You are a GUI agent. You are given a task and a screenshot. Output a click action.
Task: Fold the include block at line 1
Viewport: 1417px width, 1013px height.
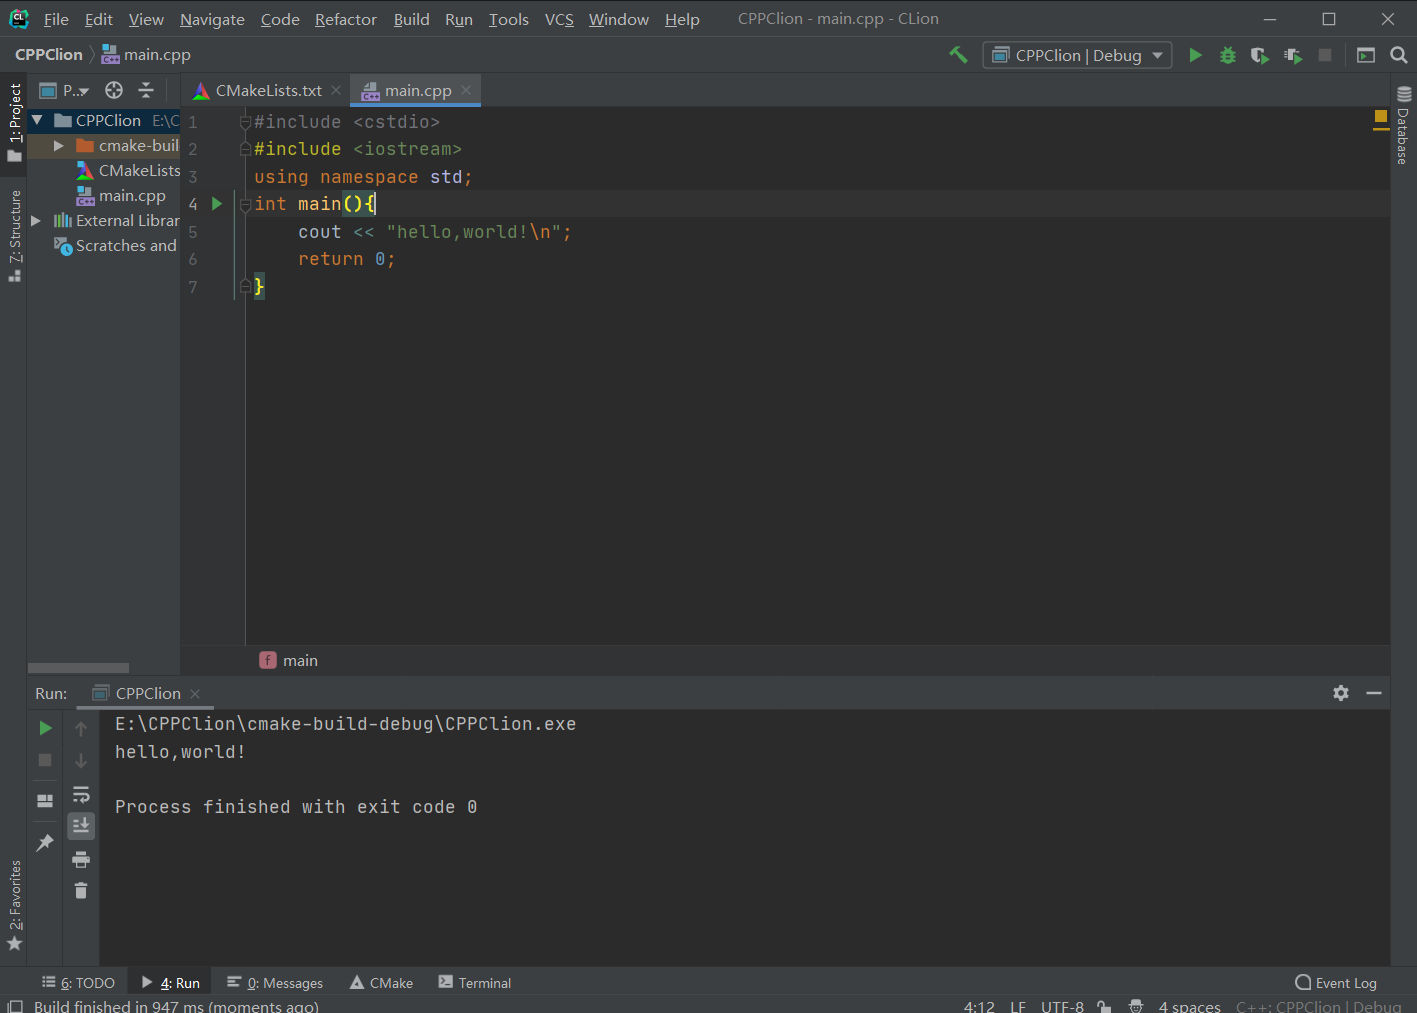pyautogui.click(x=245, y=122)
